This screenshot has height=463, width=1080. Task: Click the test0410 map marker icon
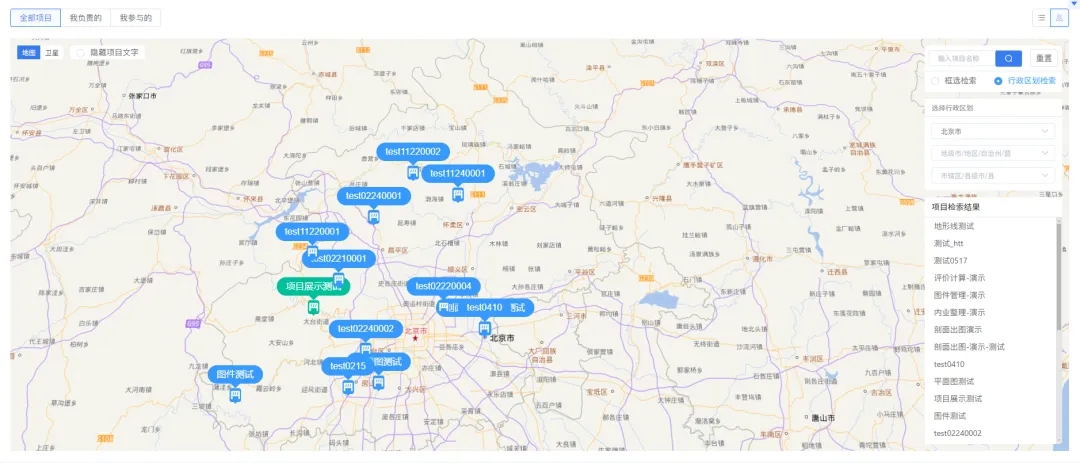point(484,328)
